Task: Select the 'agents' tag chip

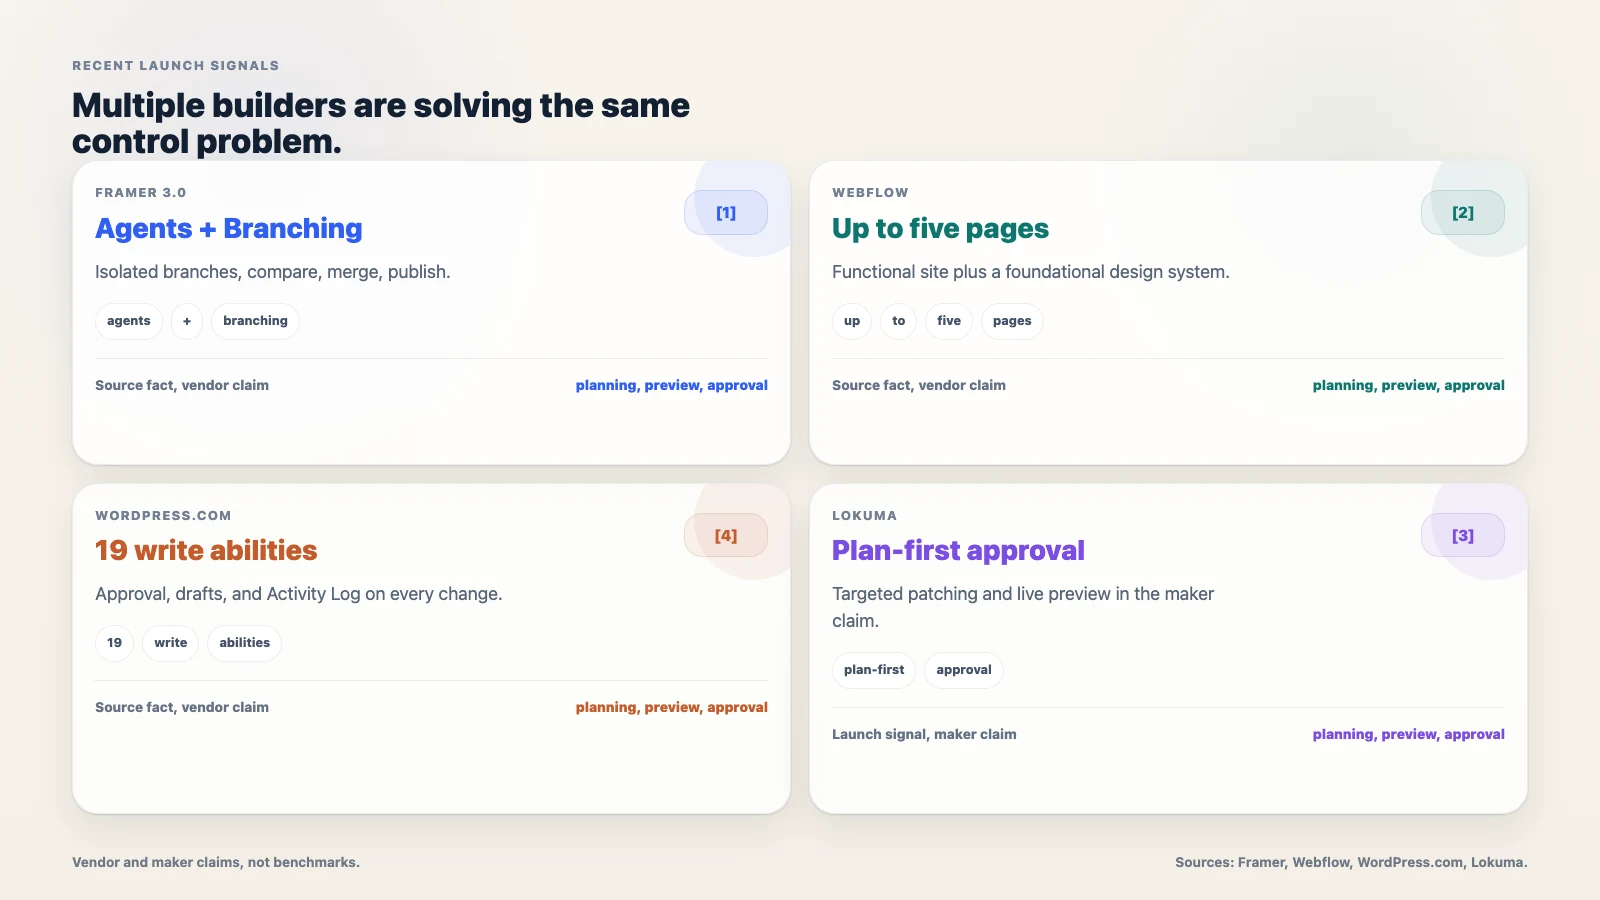Action: (x=129, y=321)
